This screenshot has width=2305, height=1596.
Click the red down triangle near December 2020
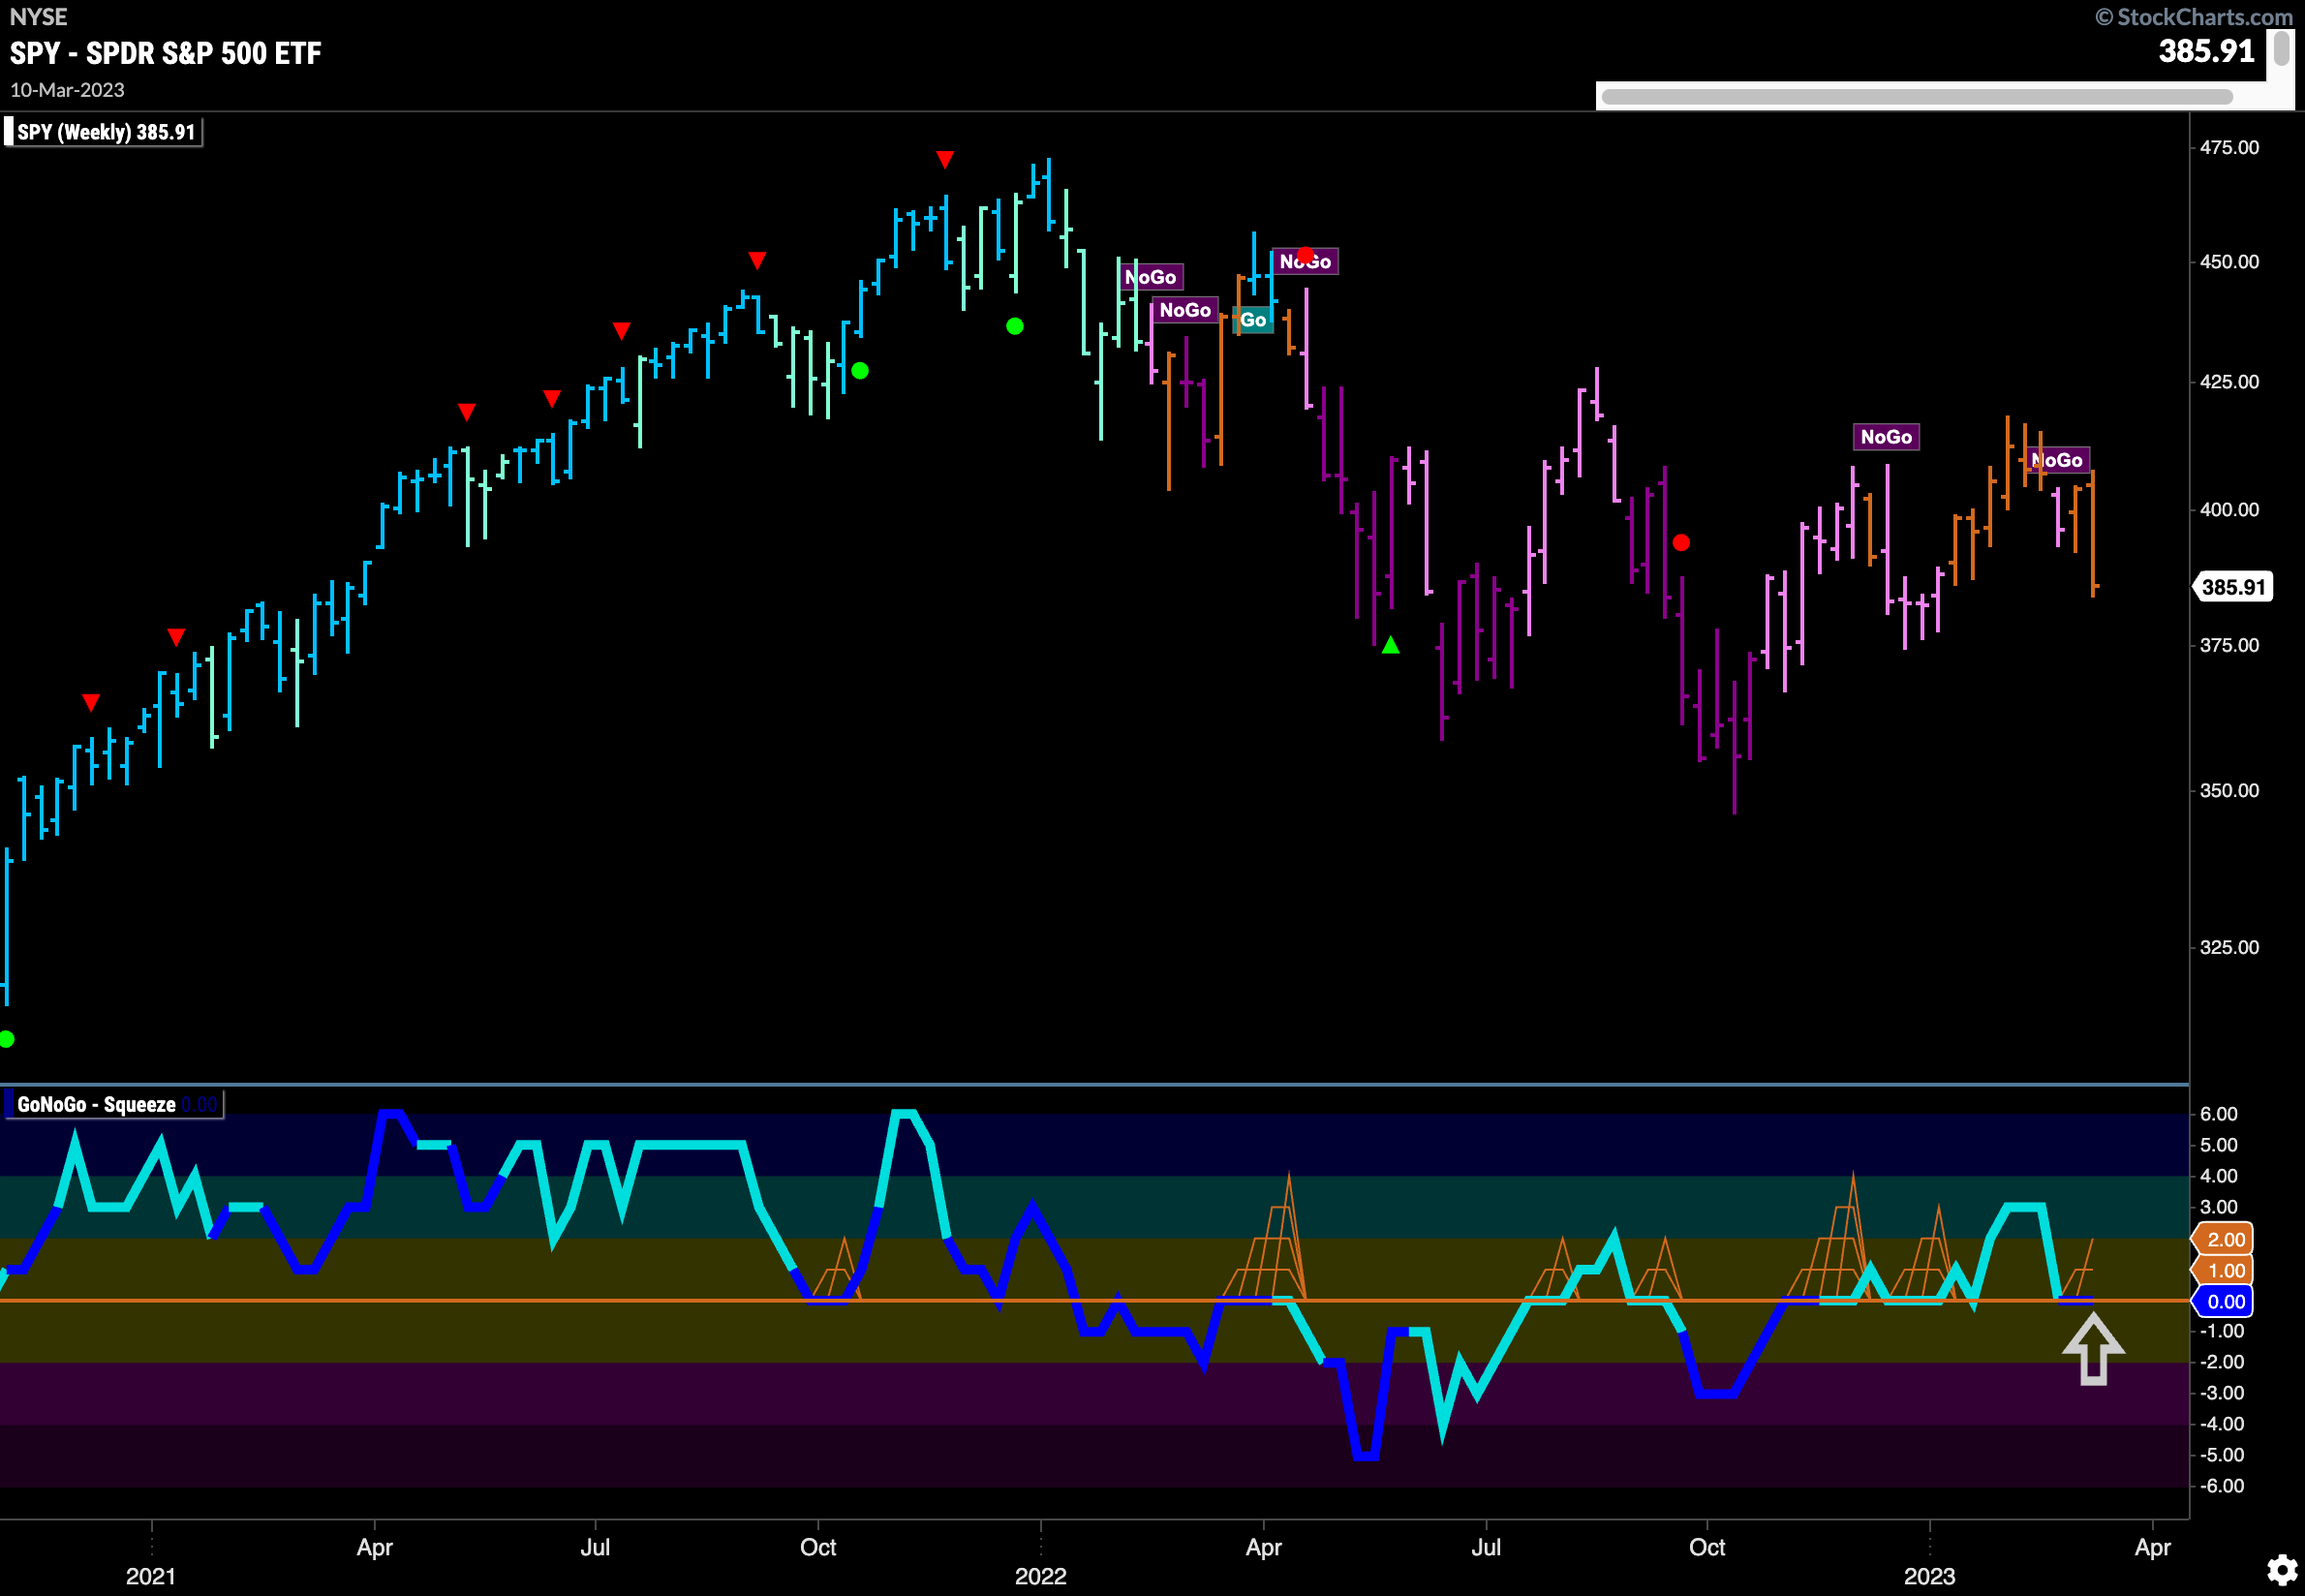pyautogui.click(x=91, y=703)
